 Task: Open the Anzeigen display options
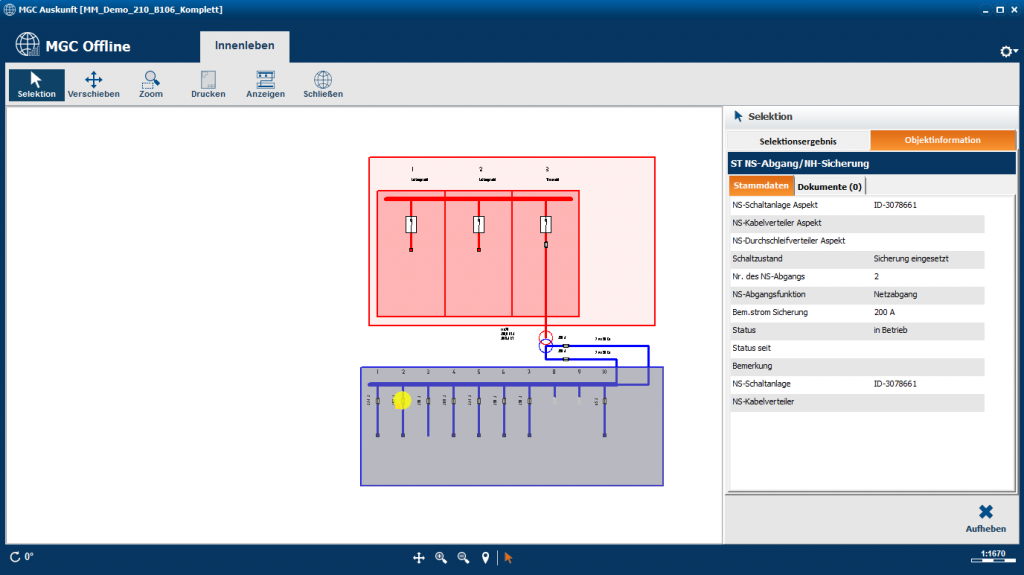tap(265, 84)
